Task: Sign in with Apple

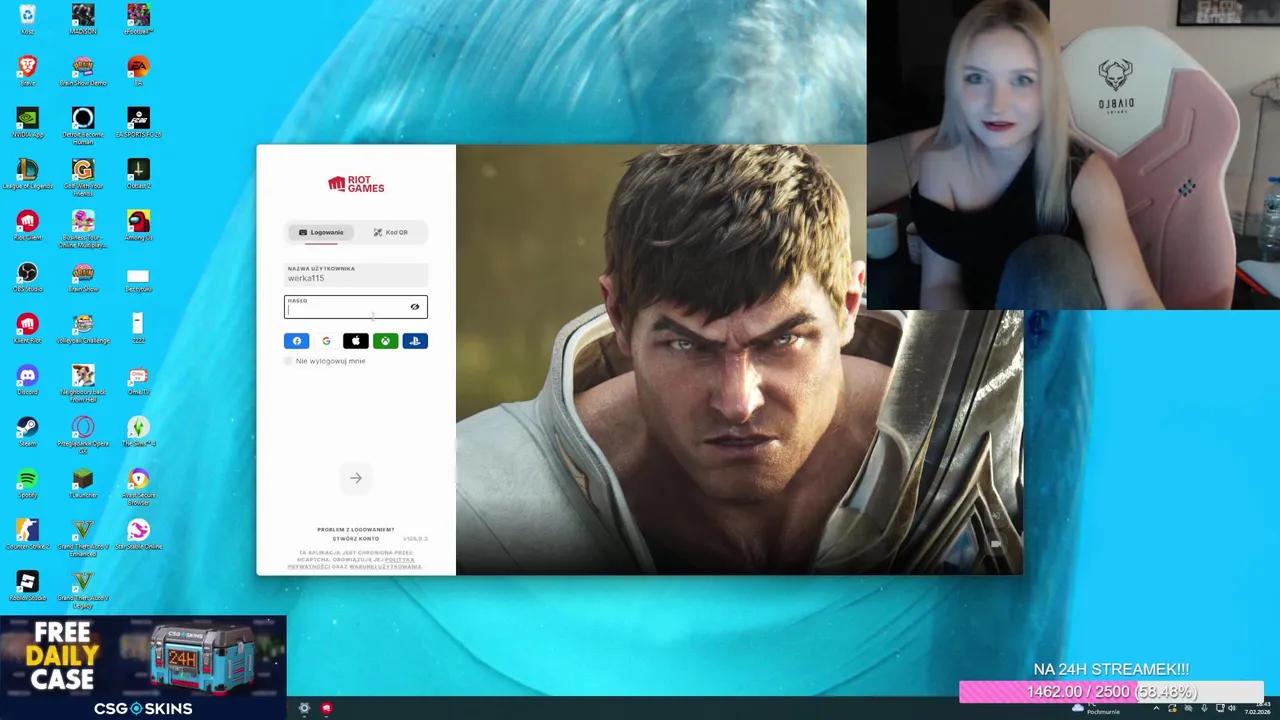Action: click(356, 341)
